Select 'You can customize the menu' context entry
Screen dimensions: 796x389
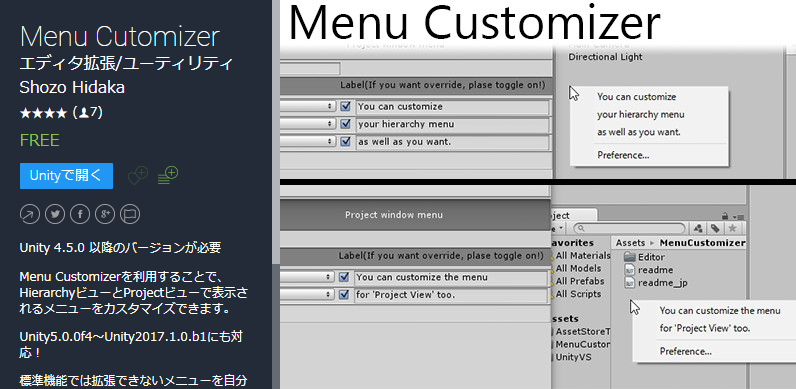tap(719, 310)
